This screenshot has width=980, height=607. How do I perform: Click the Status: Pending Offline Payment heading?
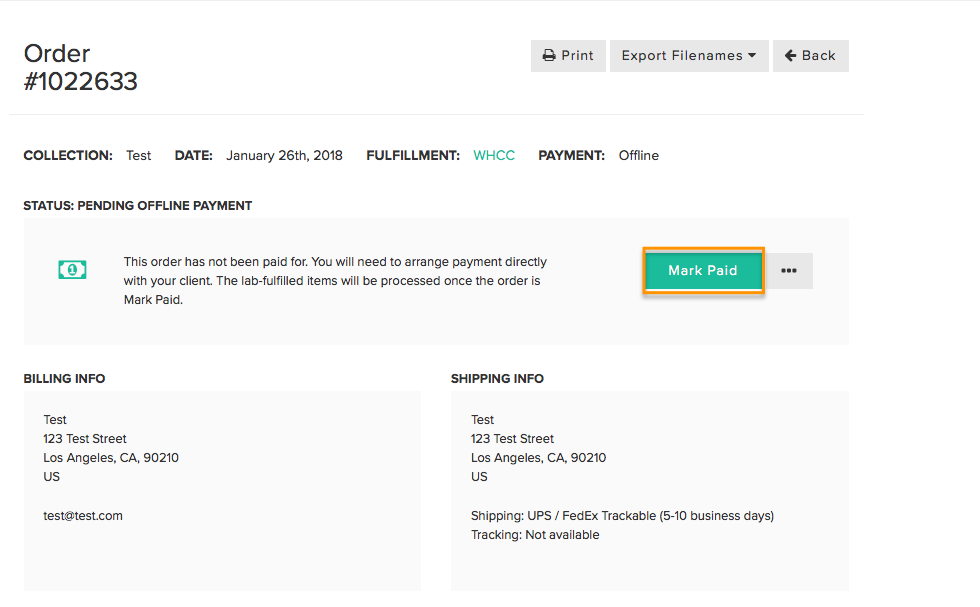point(138,206)
